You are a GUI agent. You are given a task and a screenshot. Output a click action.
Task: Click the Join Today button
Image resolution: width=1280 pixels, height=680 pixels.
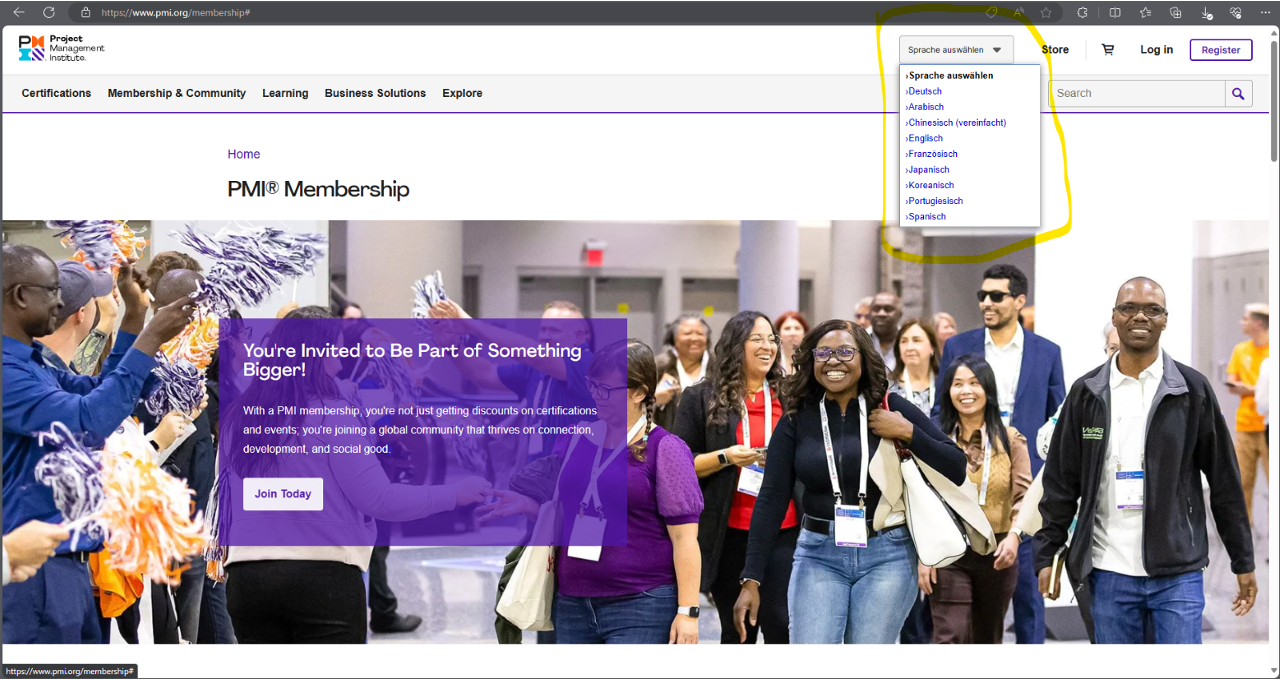pos(282,494)
